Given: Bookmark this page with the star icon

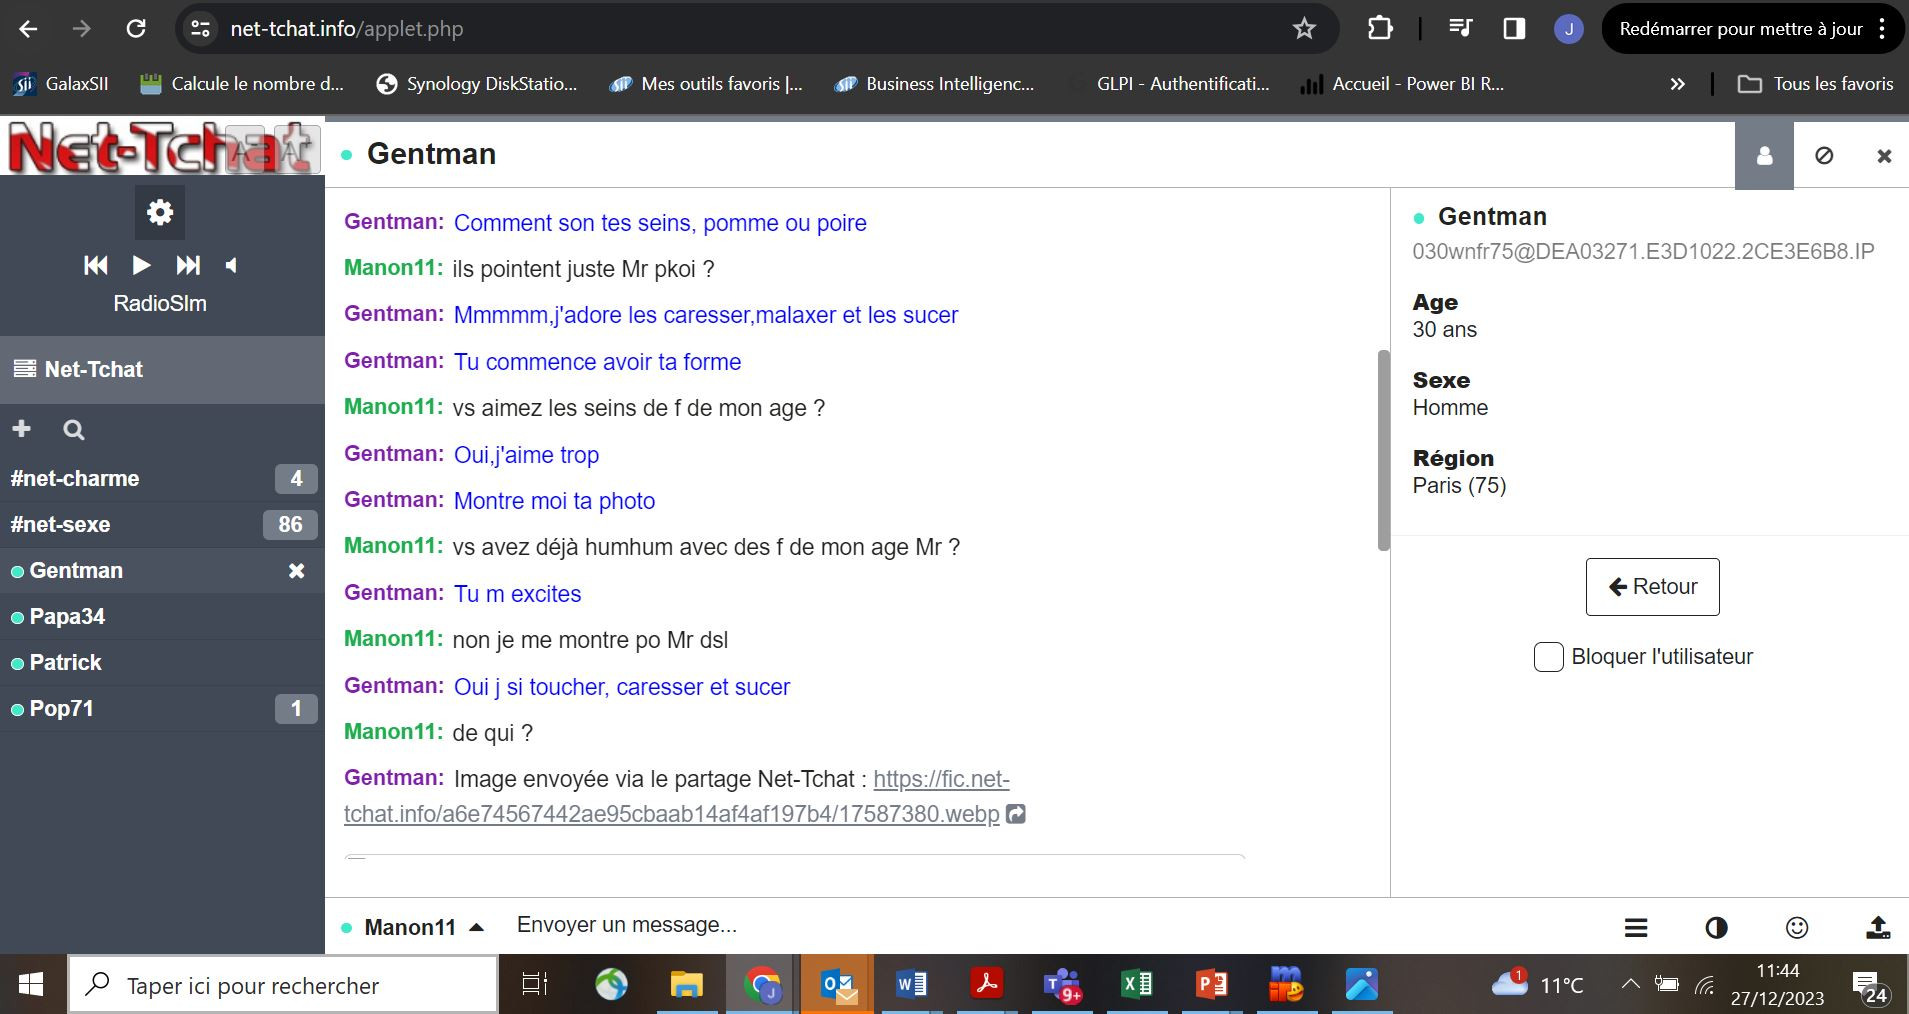Looking at the screenshot, I should pyautogui.click(x=1304, y=29).
